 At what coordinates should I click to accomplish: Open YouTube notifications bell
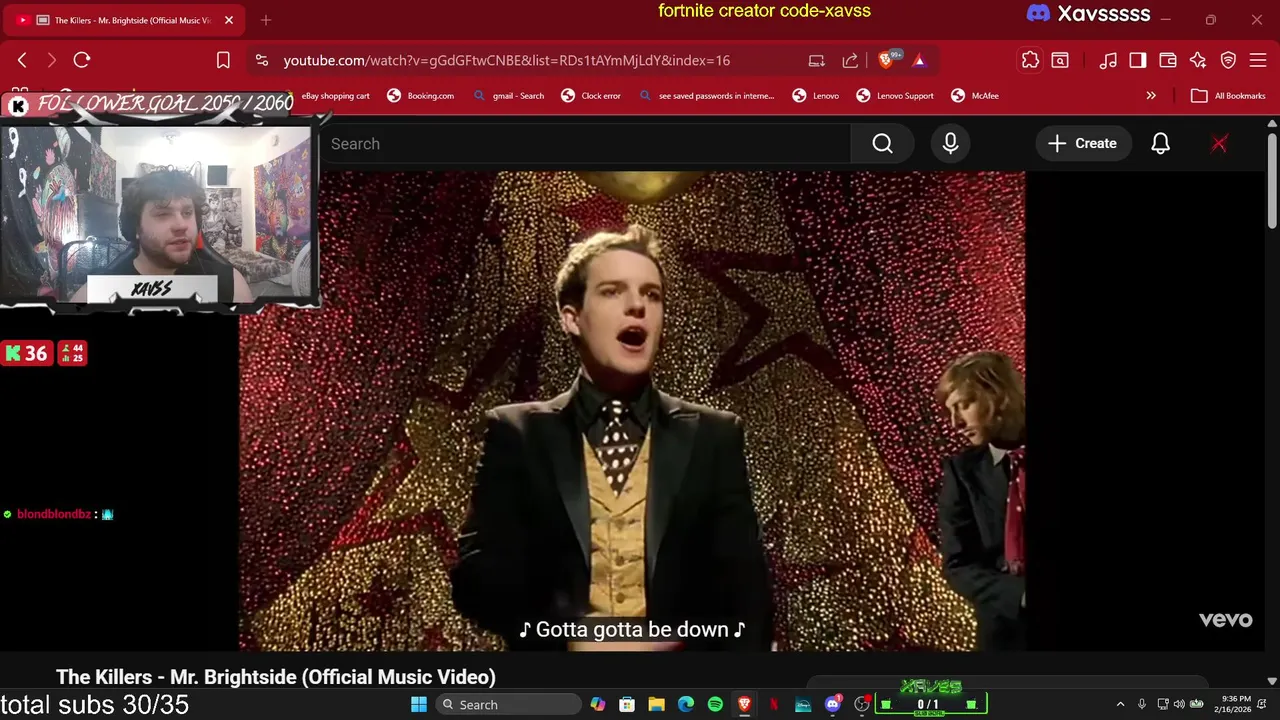coord(1160,143)
